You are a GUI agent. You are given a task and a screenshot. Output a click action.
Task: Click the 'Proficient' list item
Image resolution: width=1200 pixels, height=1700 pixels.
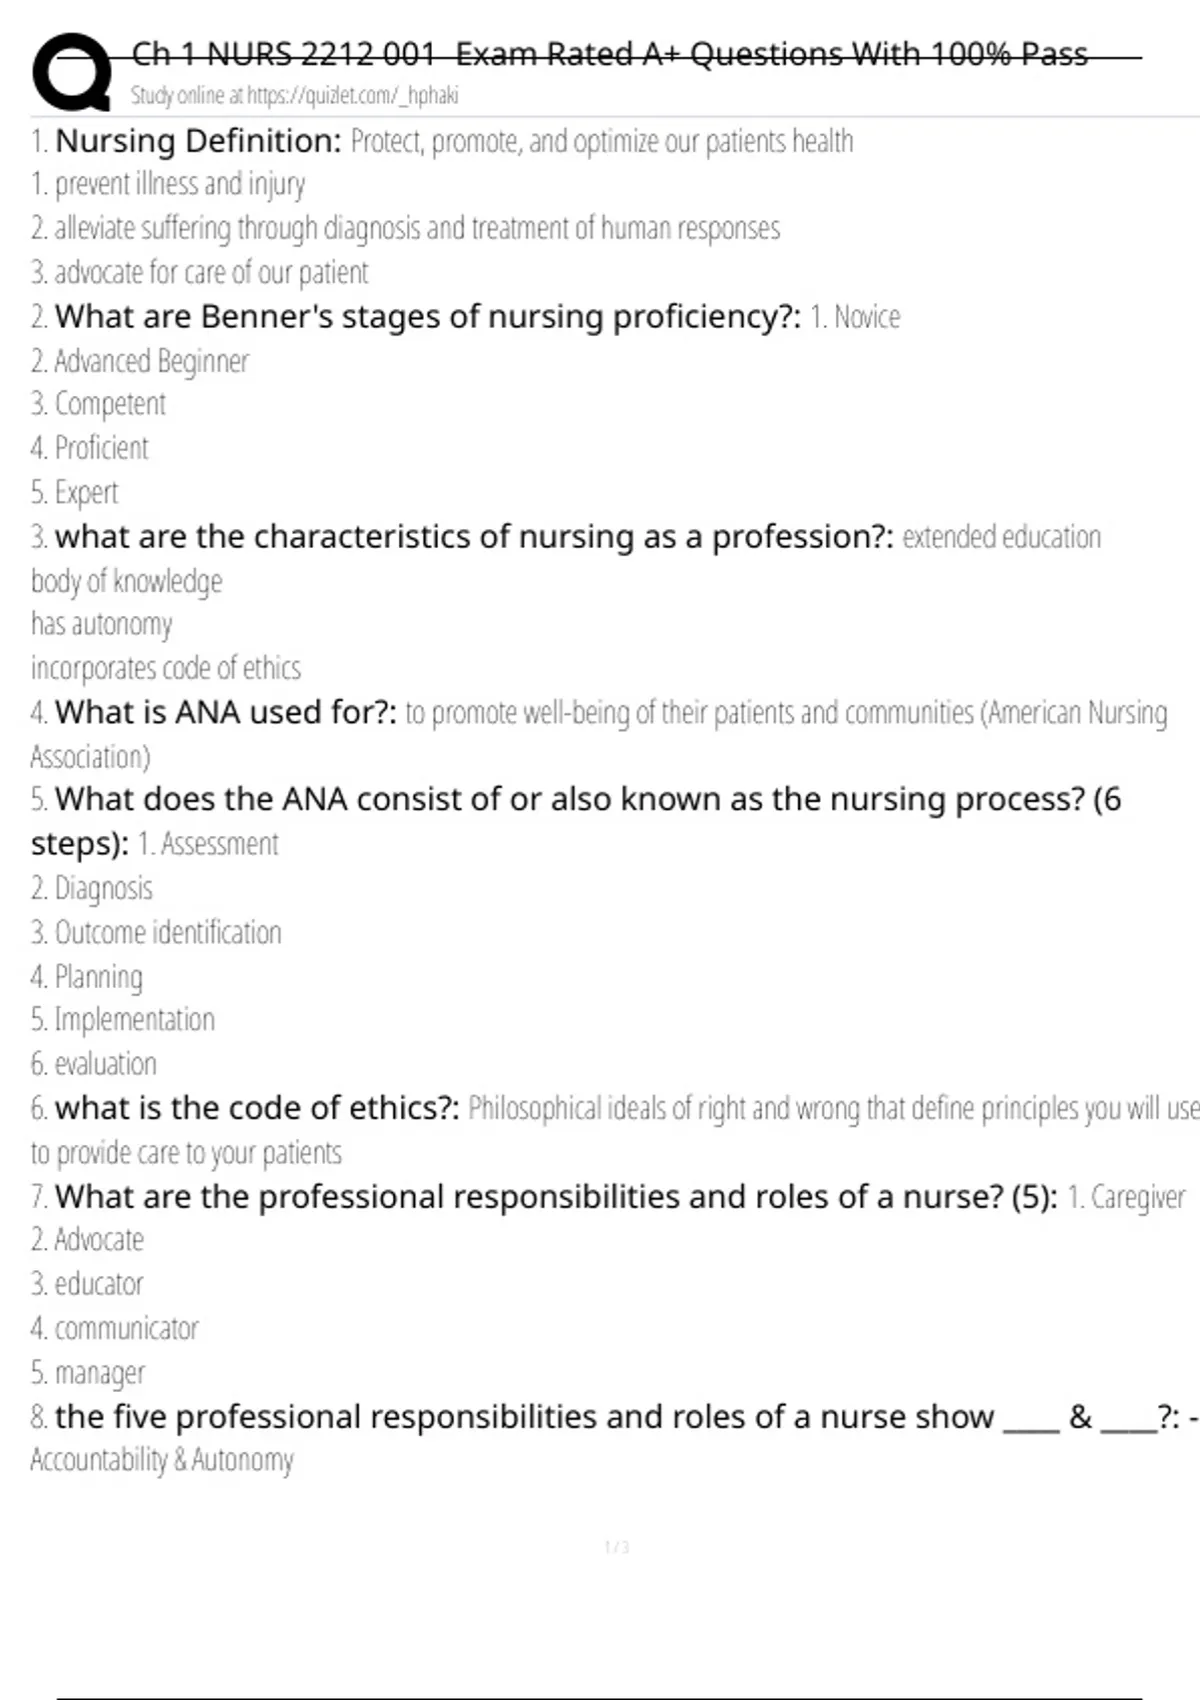(90, 448)
